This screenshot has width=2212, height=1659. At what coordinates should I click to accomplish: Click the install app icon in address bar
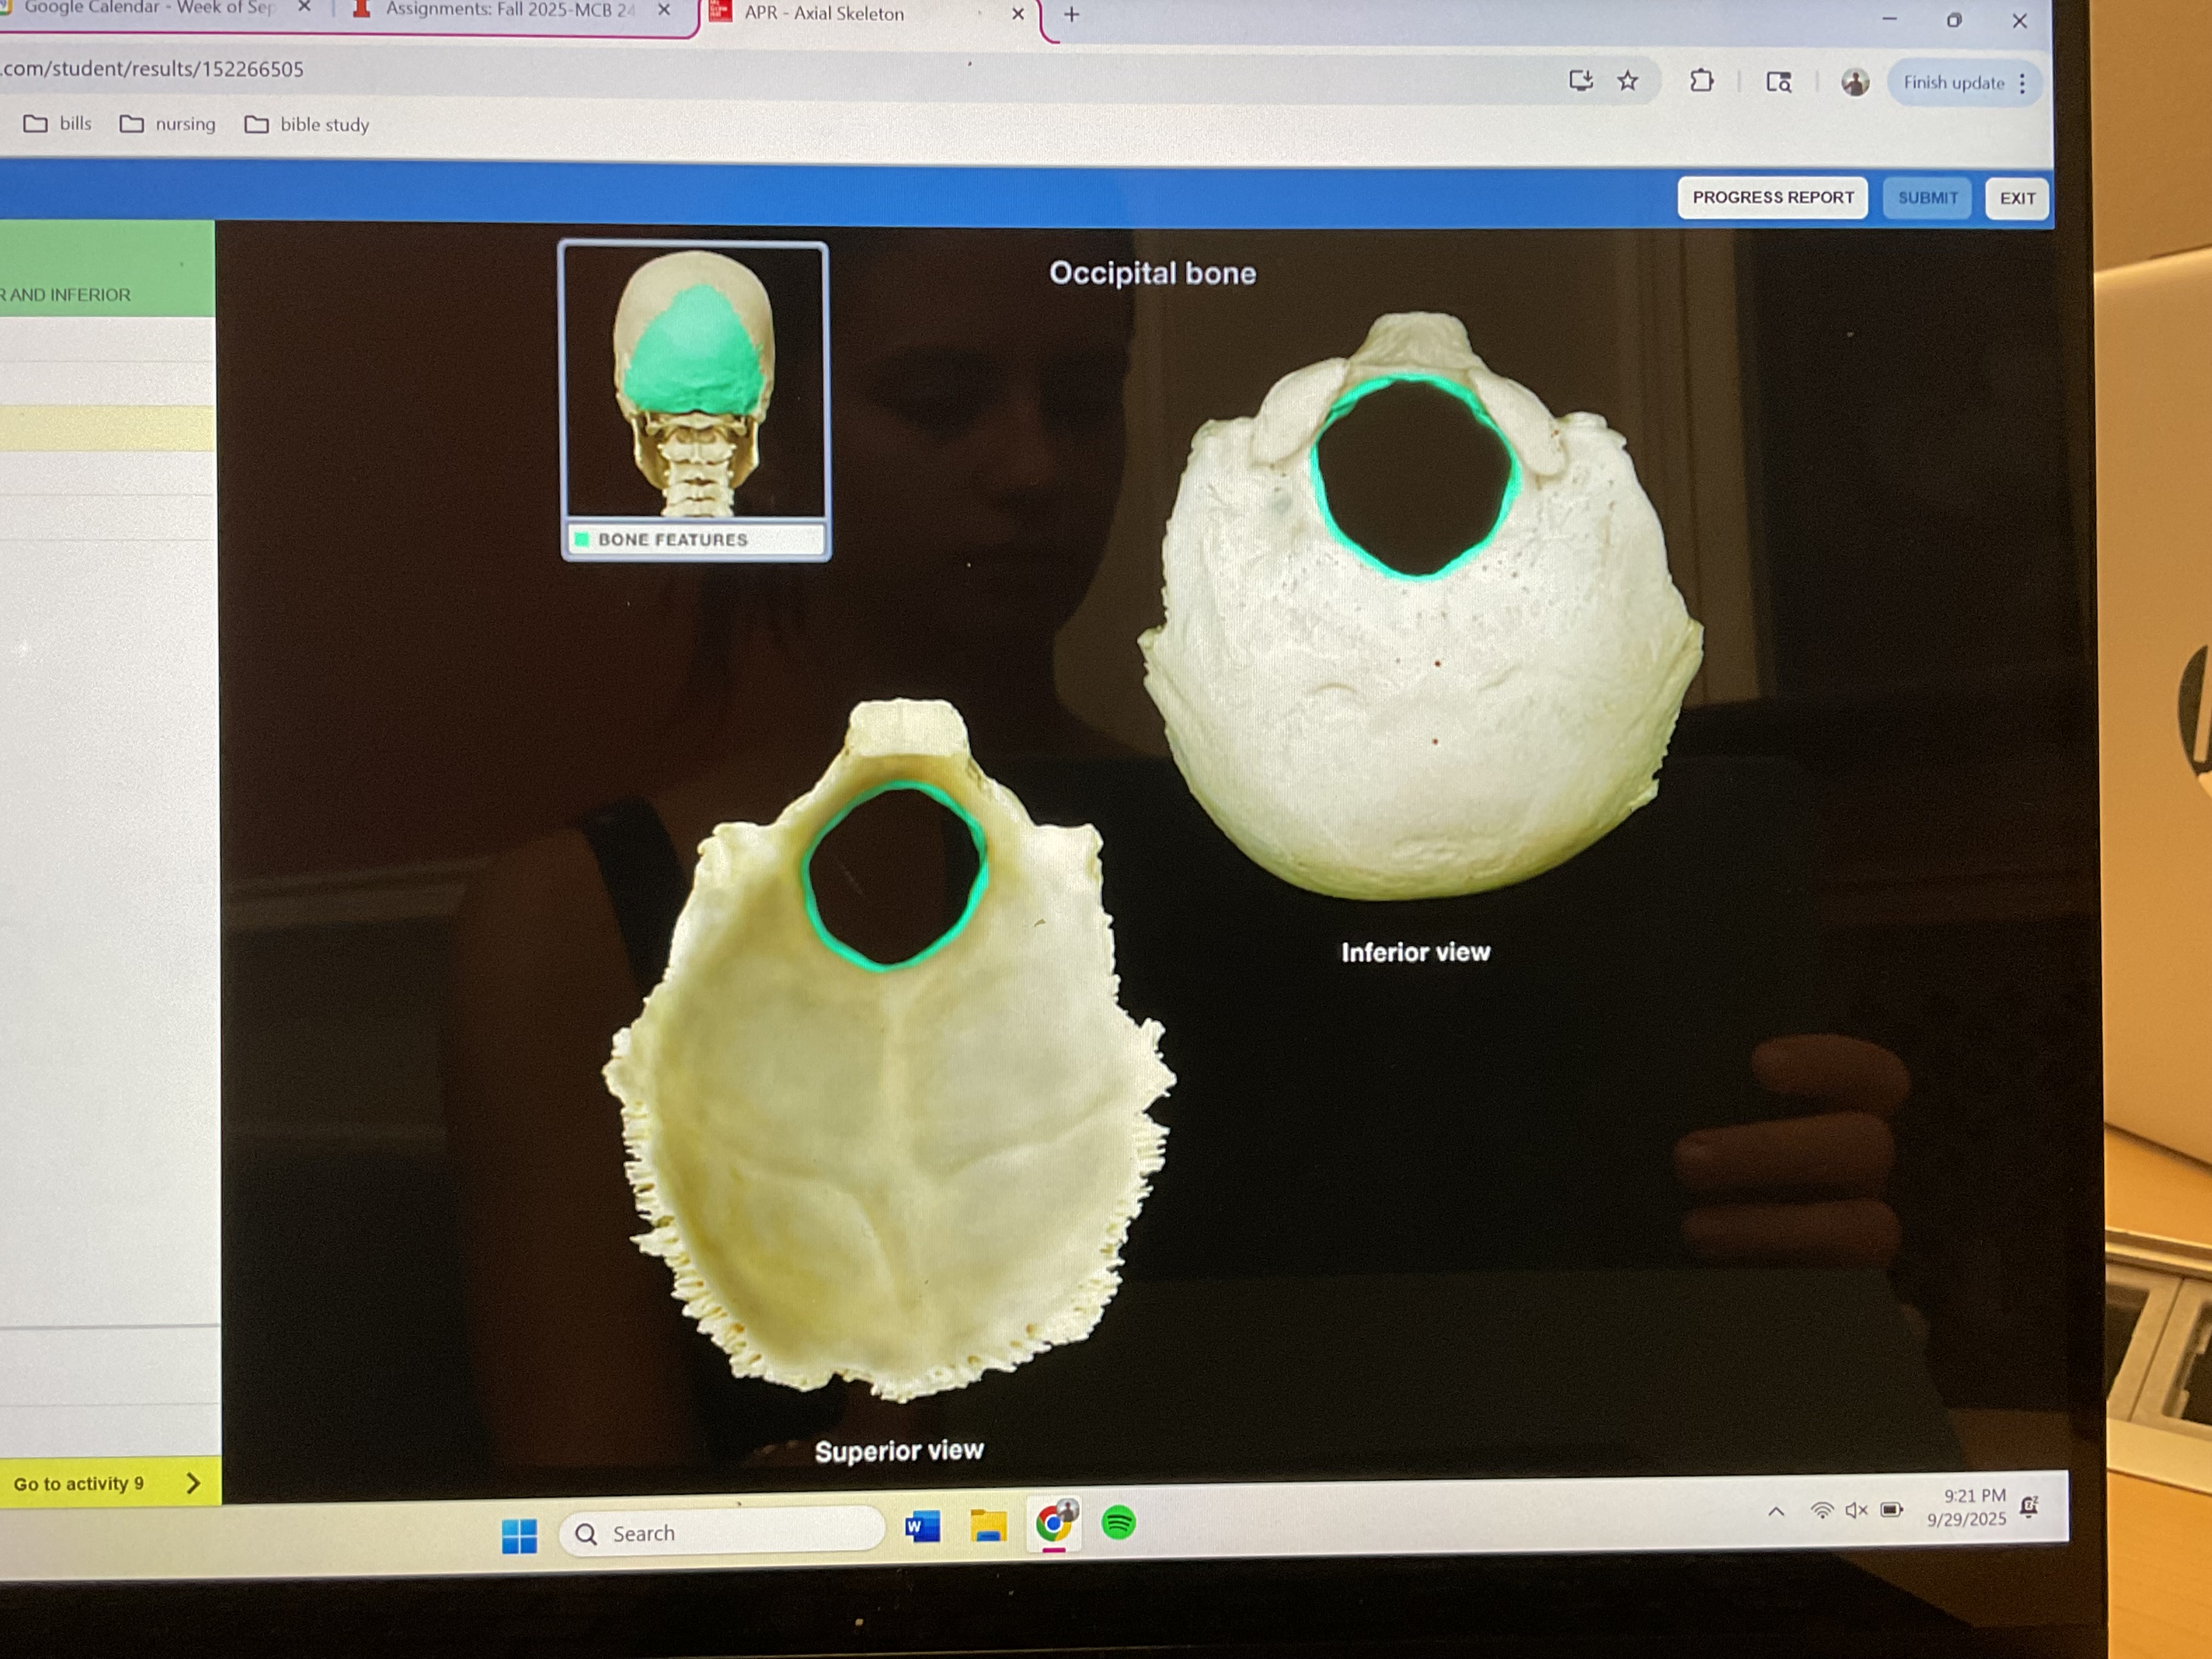(x=1580, y=80)
